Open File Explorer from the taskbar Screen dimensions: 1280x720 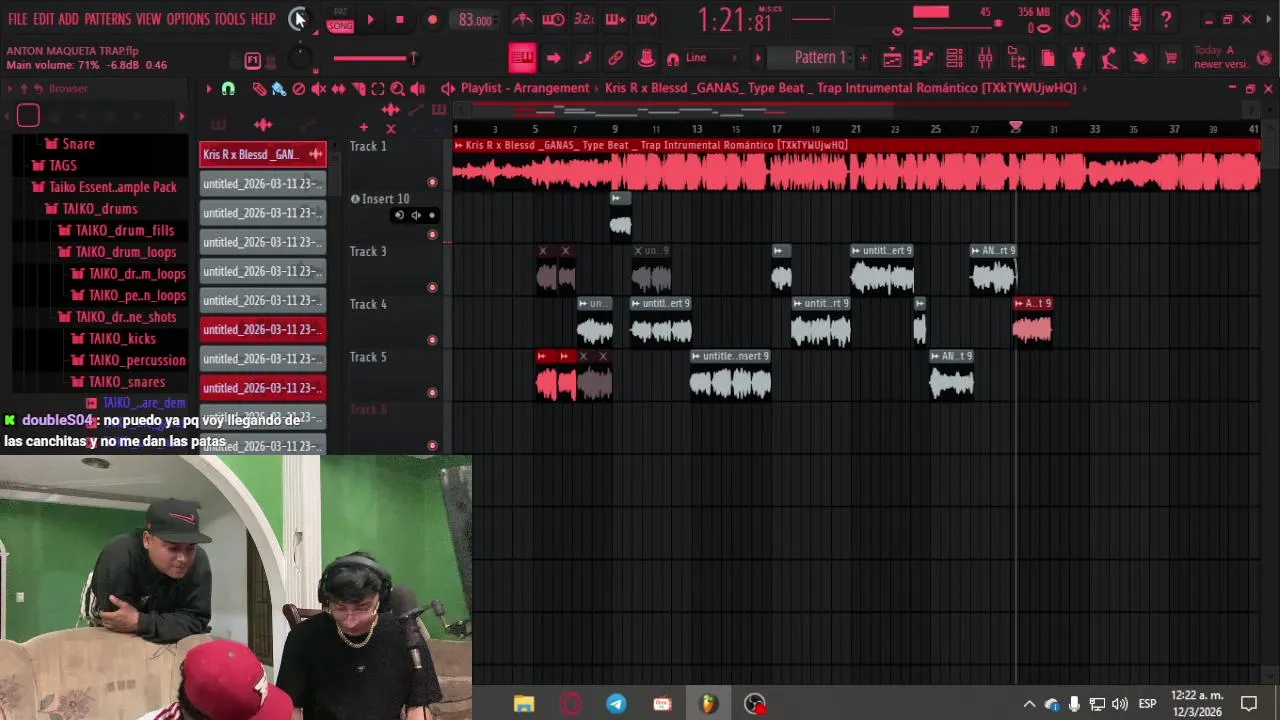click(524, 704)
